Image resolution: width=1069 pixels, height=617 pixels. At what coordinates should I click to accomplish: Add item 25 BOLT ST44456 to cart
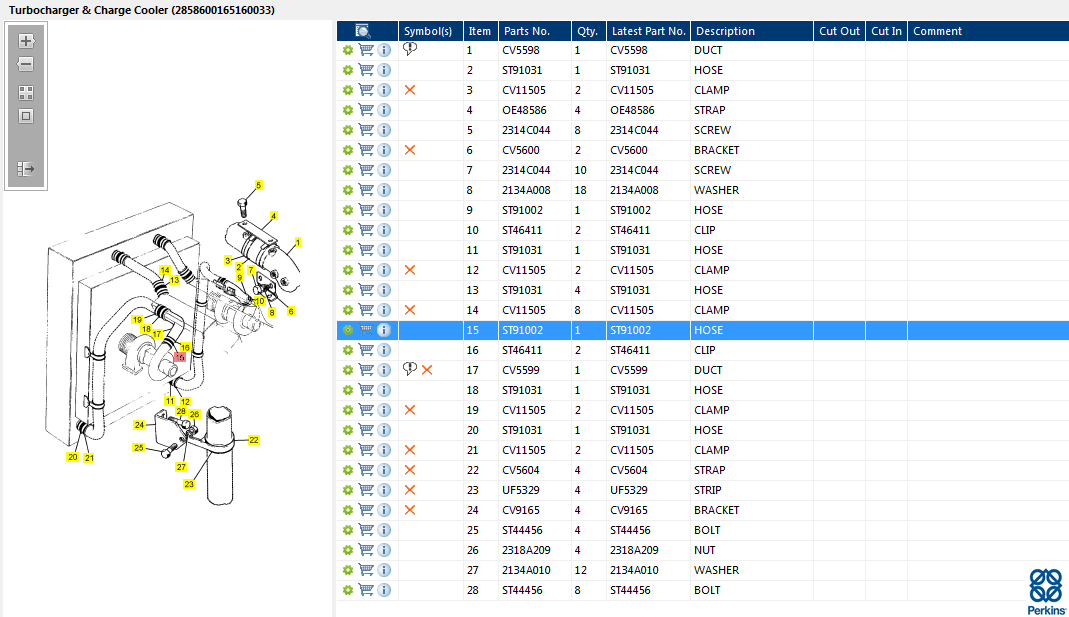(366, 530)
